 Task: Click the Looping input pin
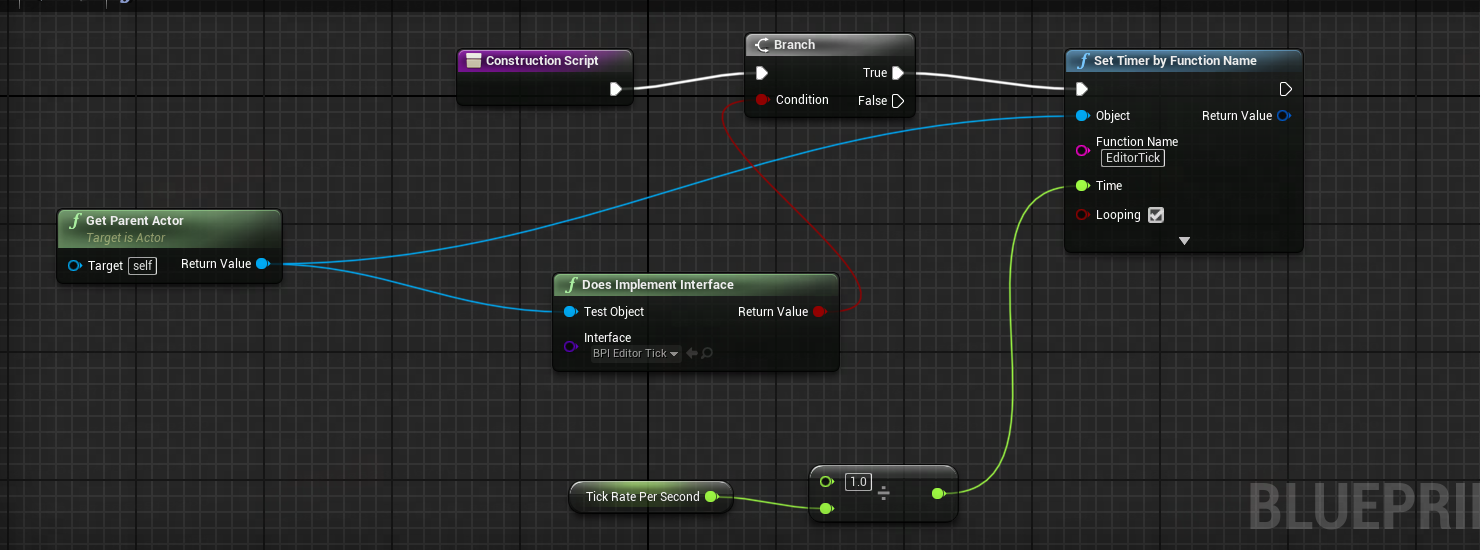(1082, 215)
